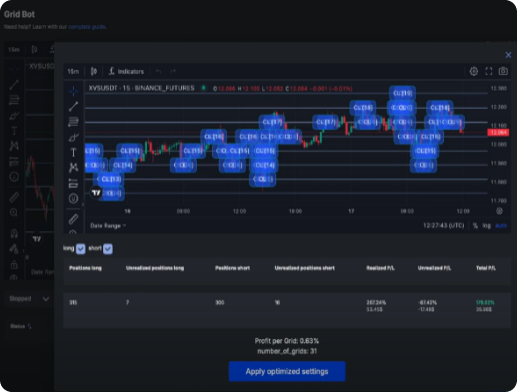517x392 pixels.
Task: Toggle percent scale on price axis
Action: [475, 226]
